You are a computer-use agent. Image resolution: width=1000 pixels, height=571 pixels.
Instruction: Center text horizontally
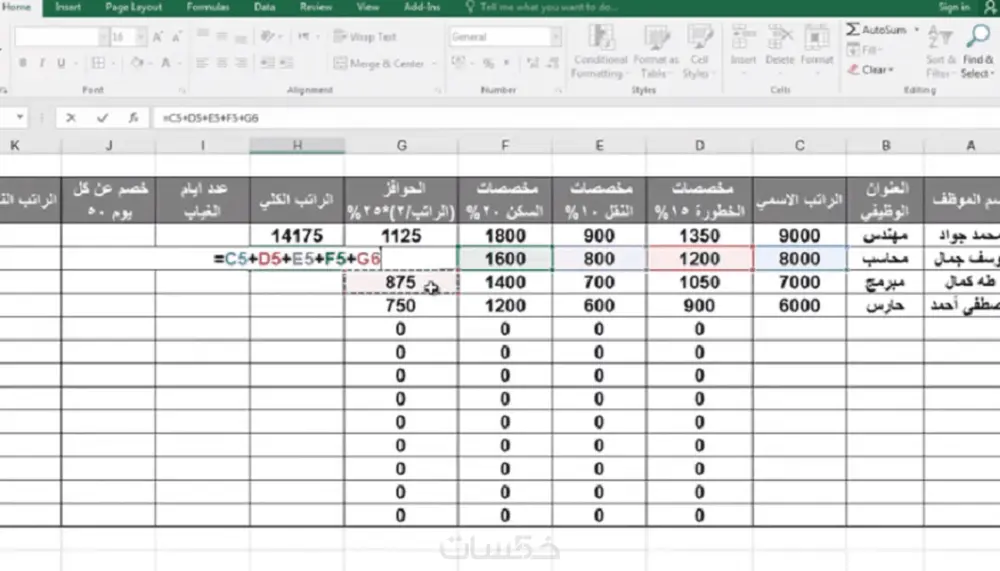tap(222, 63)
